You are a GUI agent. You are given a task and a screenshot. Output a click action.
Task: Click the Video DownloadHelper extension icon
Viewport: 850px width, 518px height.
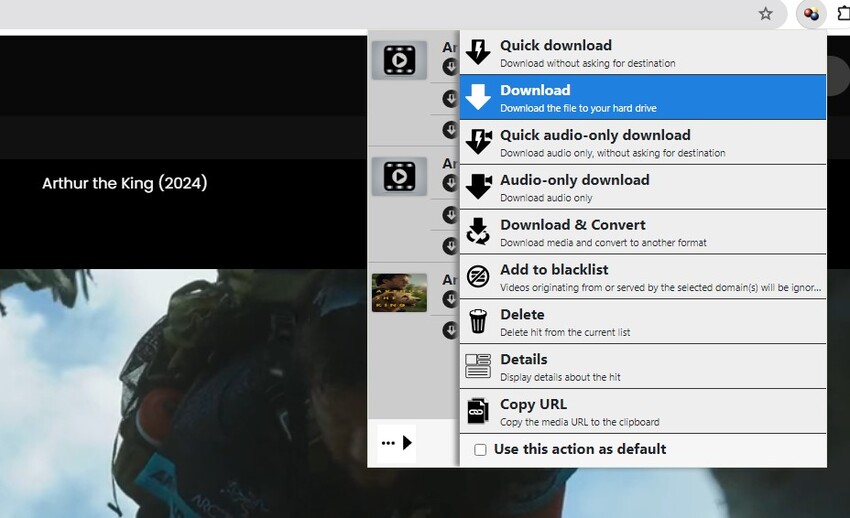[811, 14]
